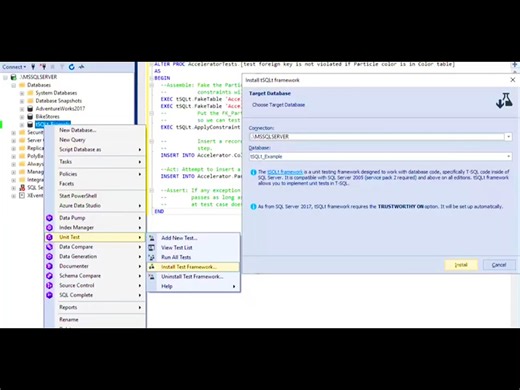This screenshot has height=390, width=520.
Task: Click the filter icon in Object Explorer toolbar
Action: coord(62,67)
